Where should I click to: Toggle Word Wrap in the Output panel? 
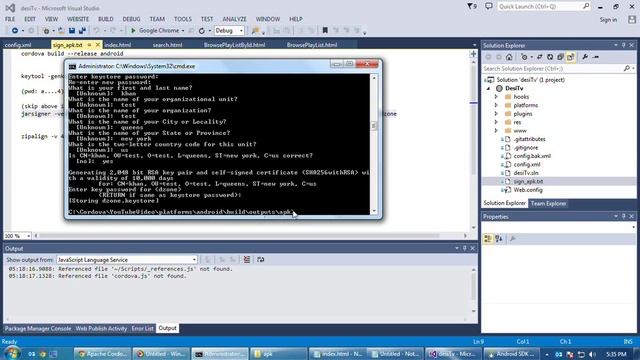coord(260,260)
